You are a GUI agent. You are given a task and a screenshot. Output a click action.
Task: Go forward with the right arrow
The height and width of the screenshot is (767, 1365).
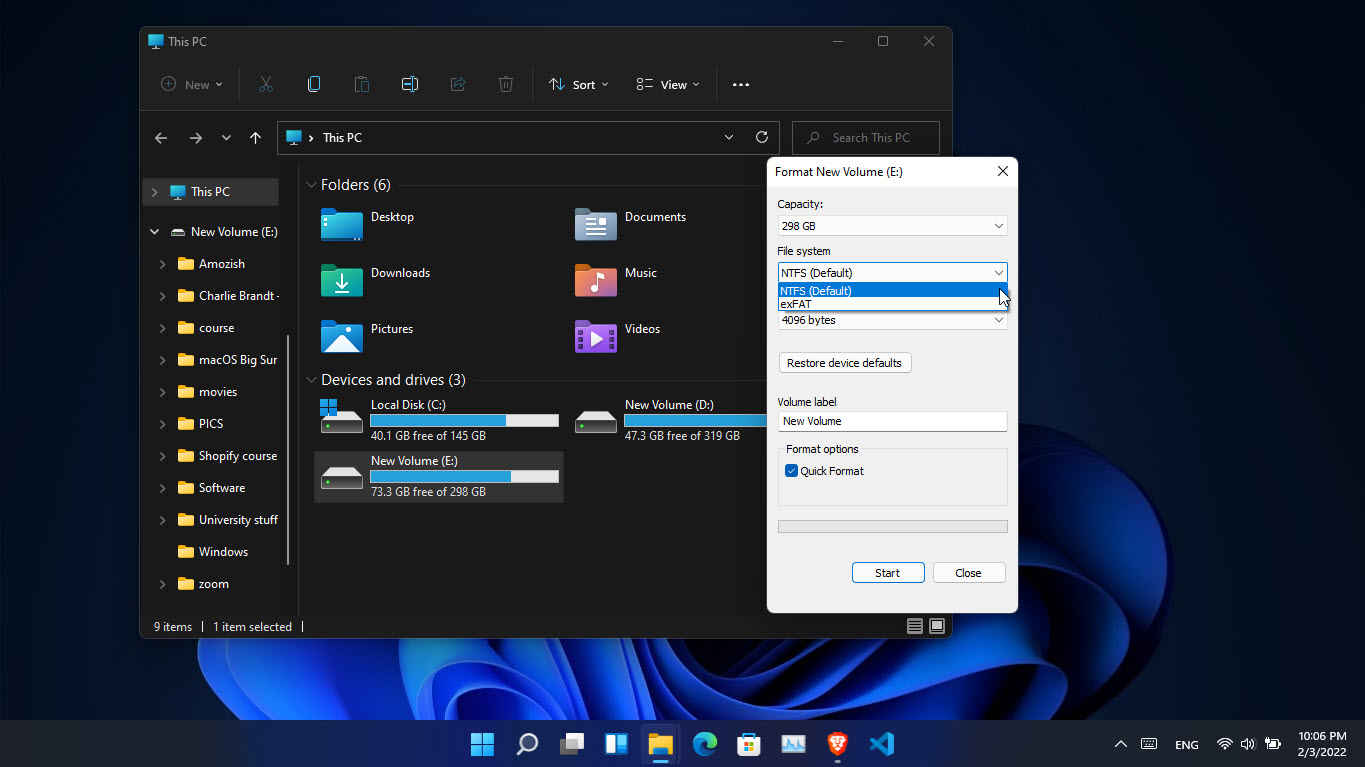pyautogui.click(x=196, y=138)
